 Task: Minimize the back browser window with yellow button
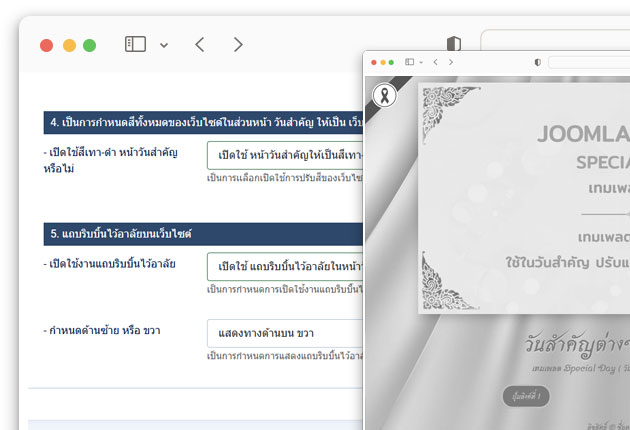[x=69, y=45]
